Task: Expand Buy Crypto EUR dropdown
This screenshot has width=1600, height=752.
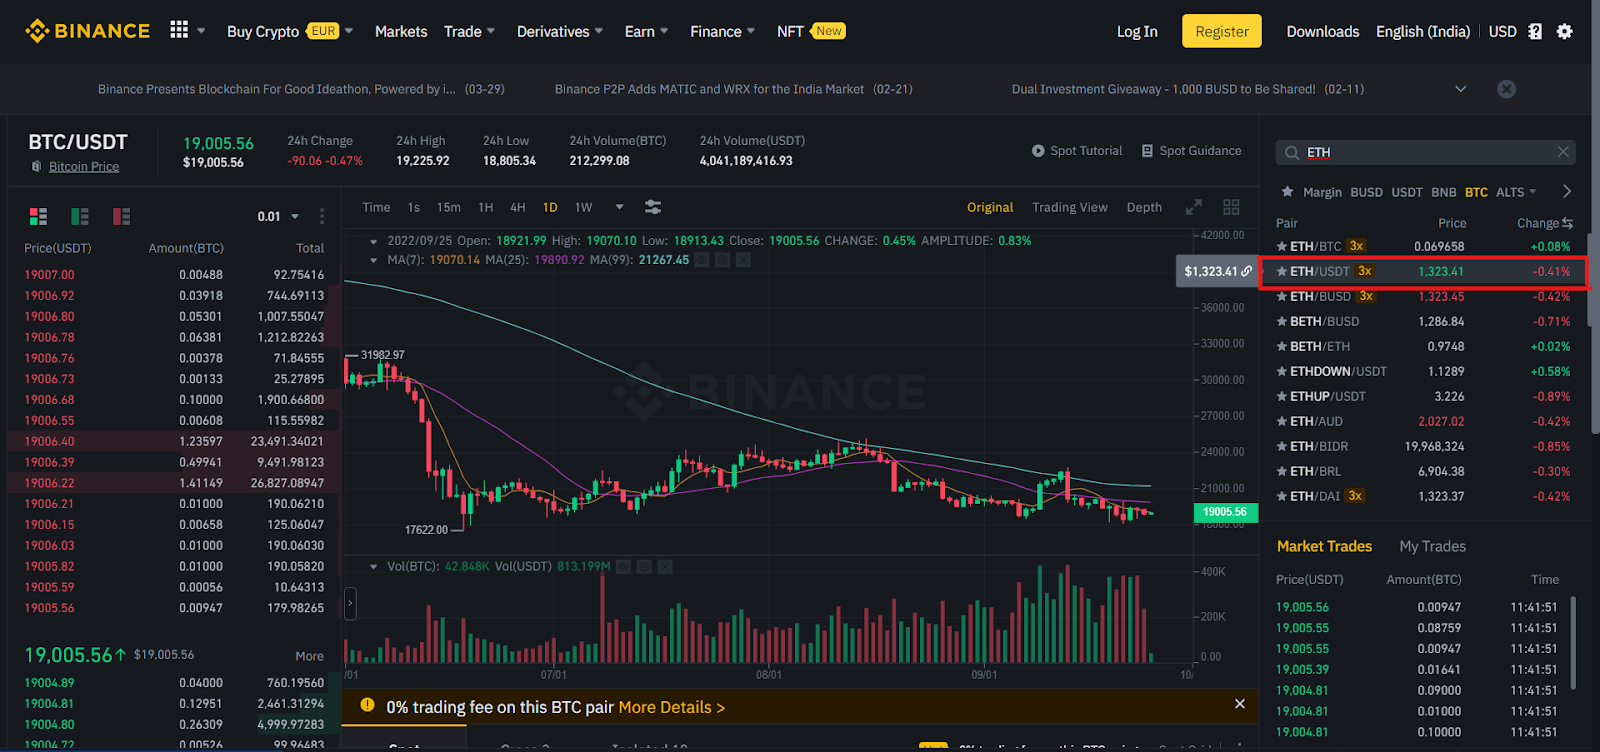Action: pos(349,31)
